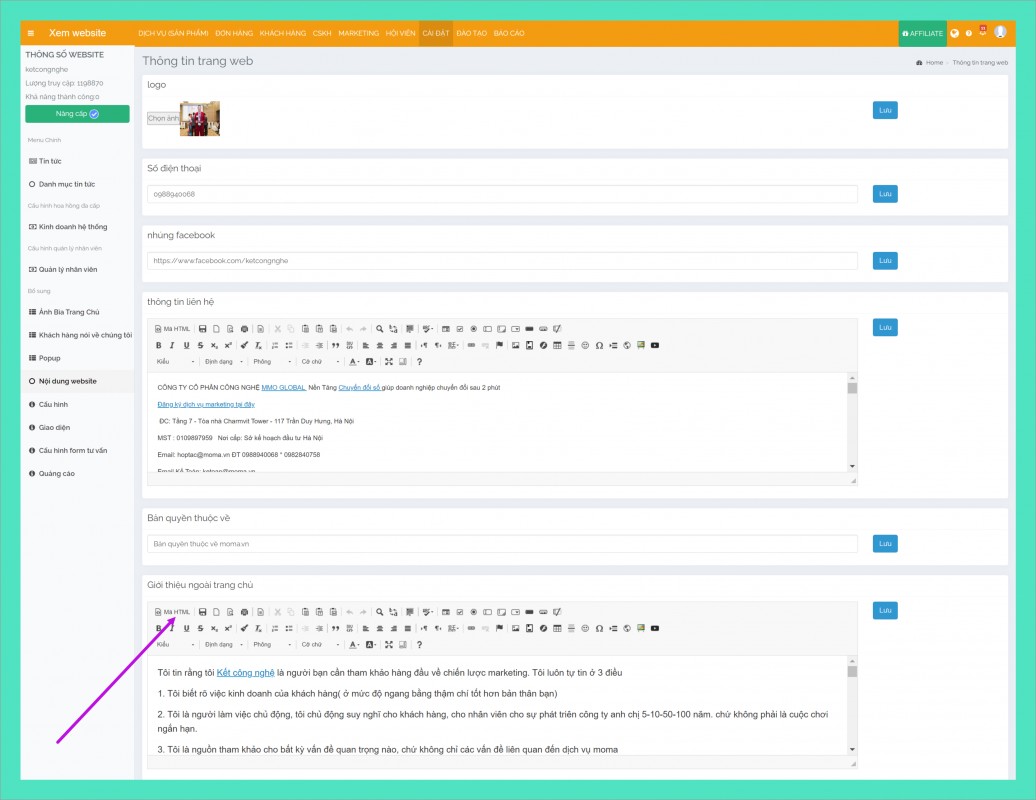Click the Underline icon in the Giới thiệu editor
Image resolution: width=1036 pixels, height=800 pixels.
click(186, 628)
